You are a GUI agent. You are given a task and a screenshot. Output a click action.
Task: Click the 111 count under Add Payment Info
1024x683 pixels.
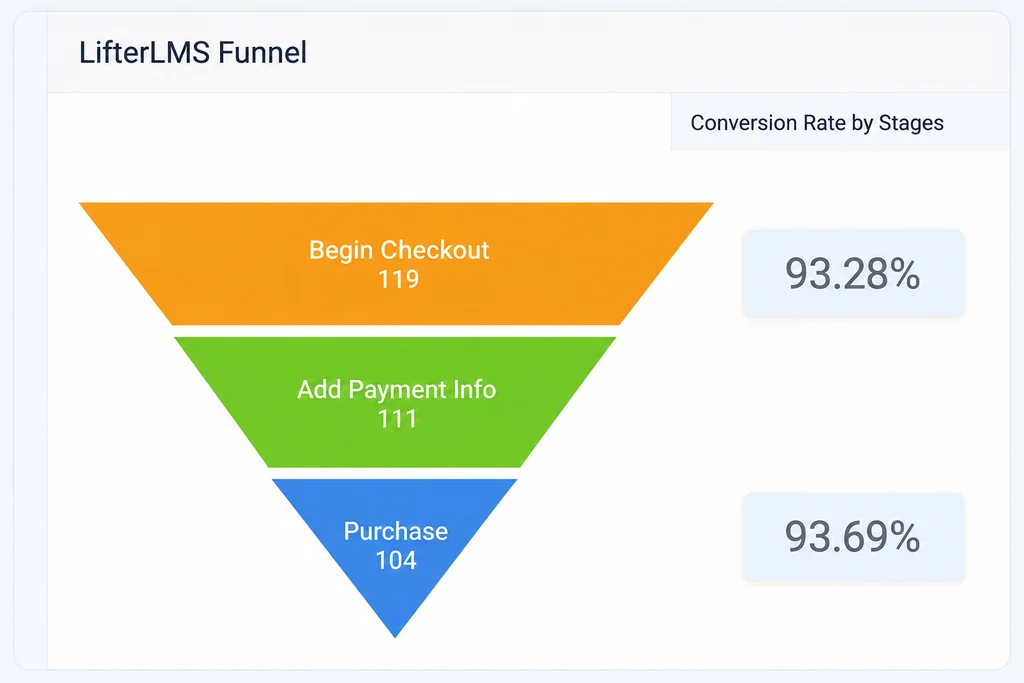[397, 419]
